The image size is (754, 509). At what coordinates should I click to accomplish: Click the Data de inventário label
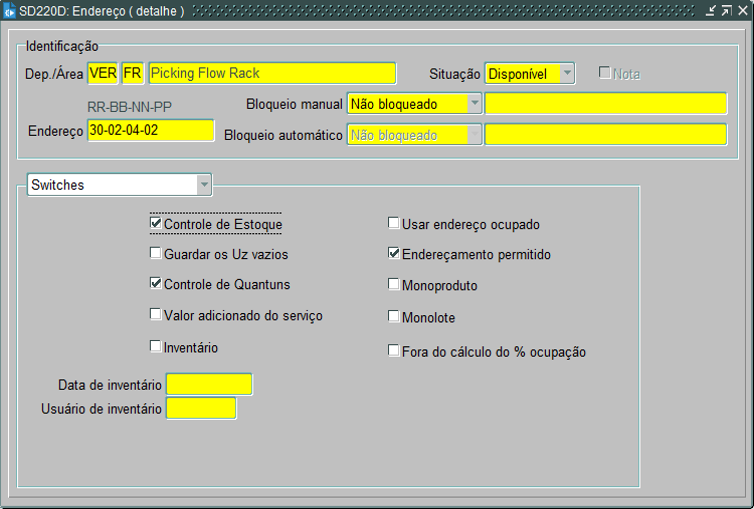pos(110,385)
